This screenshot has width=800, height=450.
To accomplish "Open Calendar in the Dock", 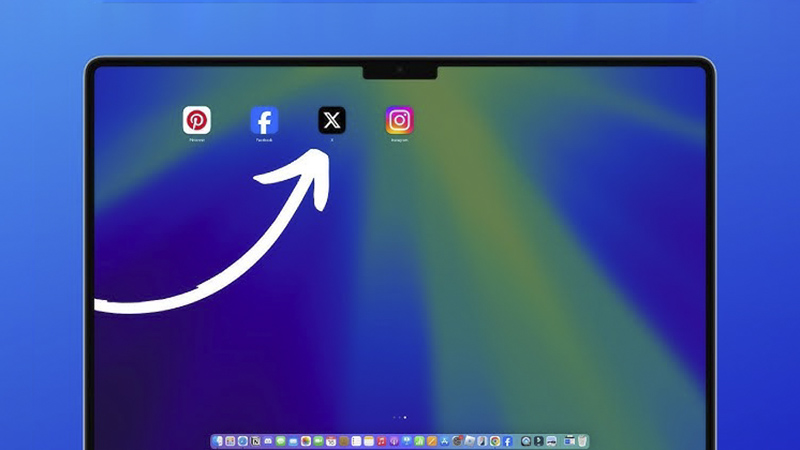I will [x=331, y=441].
